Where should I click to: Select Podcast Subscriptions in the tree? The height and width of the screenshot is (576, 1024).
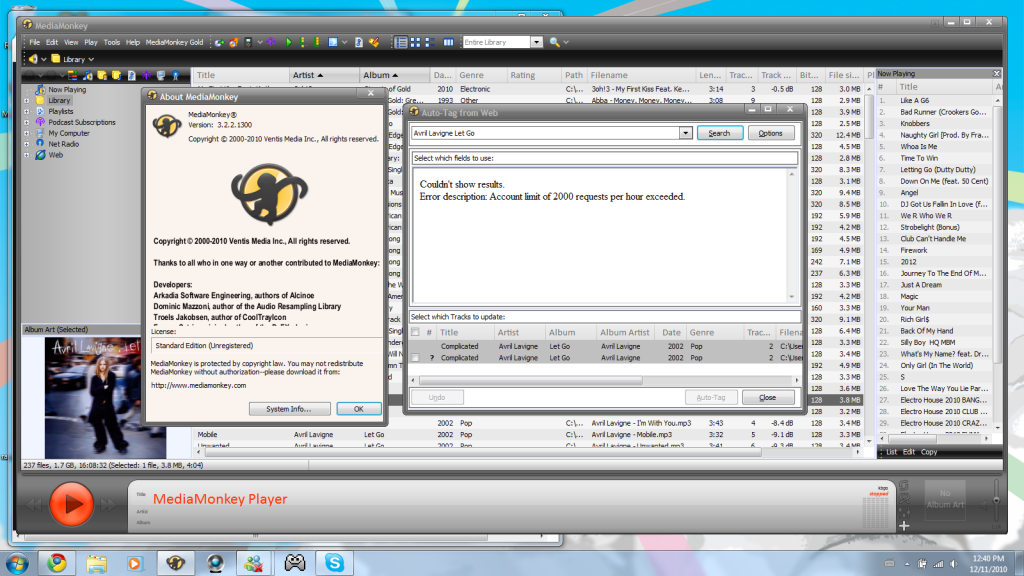pyautogui.click(x=82, y=122)
